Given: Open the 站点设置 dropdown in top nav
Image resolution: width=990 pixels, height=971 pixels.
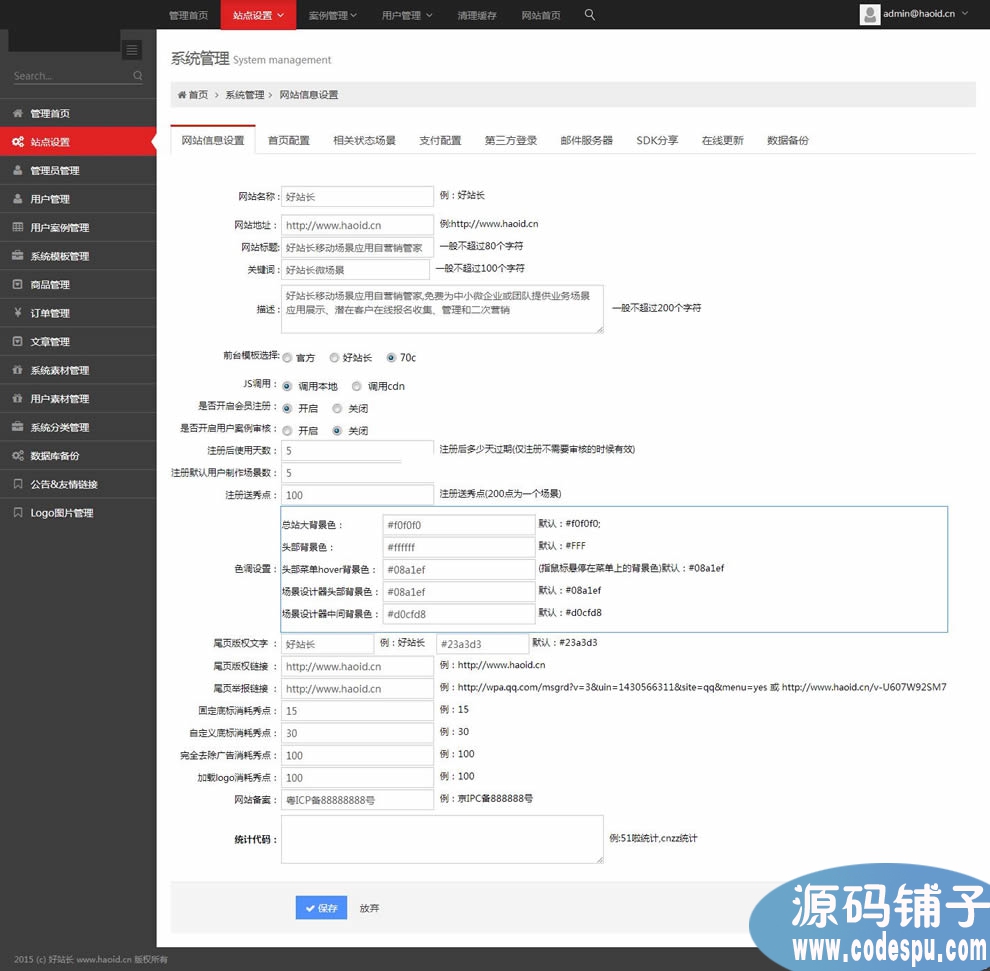Looking at the screenshot, I should (258, 15).
